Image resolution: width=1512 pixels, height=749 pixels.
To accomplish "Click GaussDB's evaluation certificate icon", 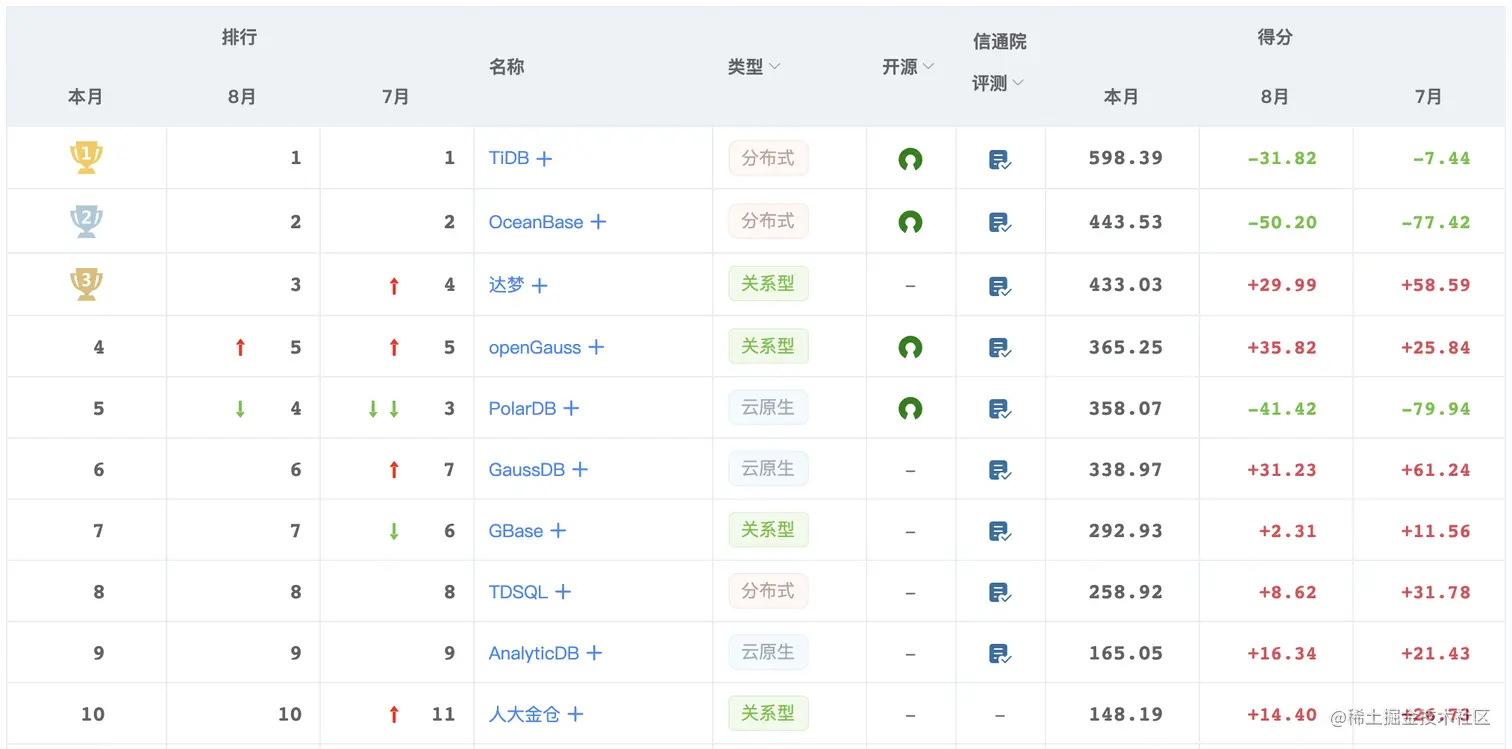I will point(1000,469).
